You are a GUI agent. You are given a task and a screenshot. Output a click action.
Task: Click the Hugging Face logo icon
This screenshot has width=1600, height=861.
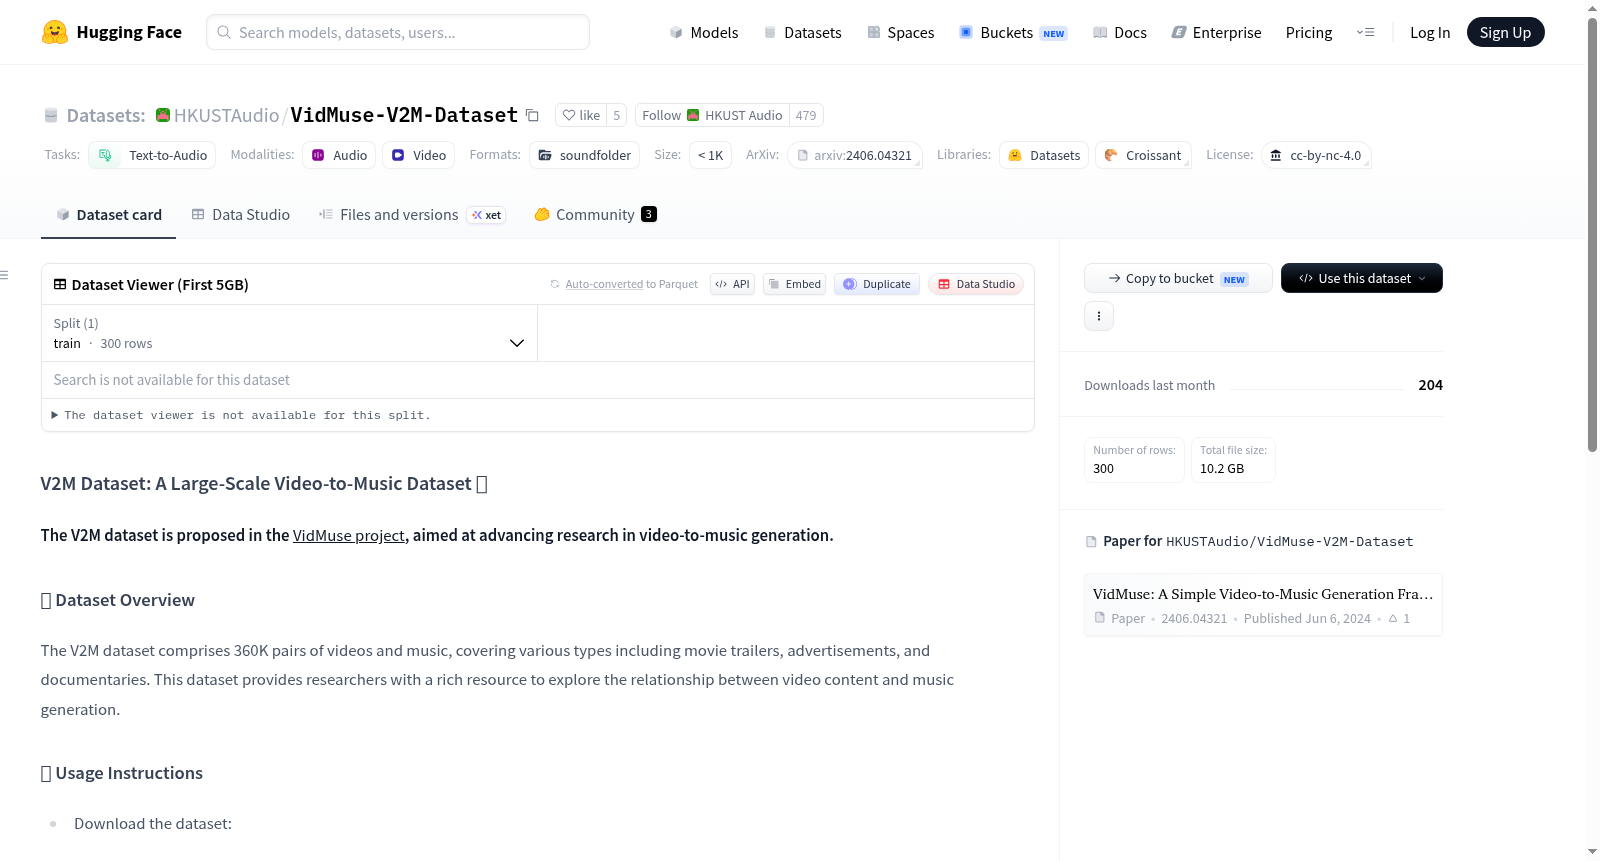[55, 32]
